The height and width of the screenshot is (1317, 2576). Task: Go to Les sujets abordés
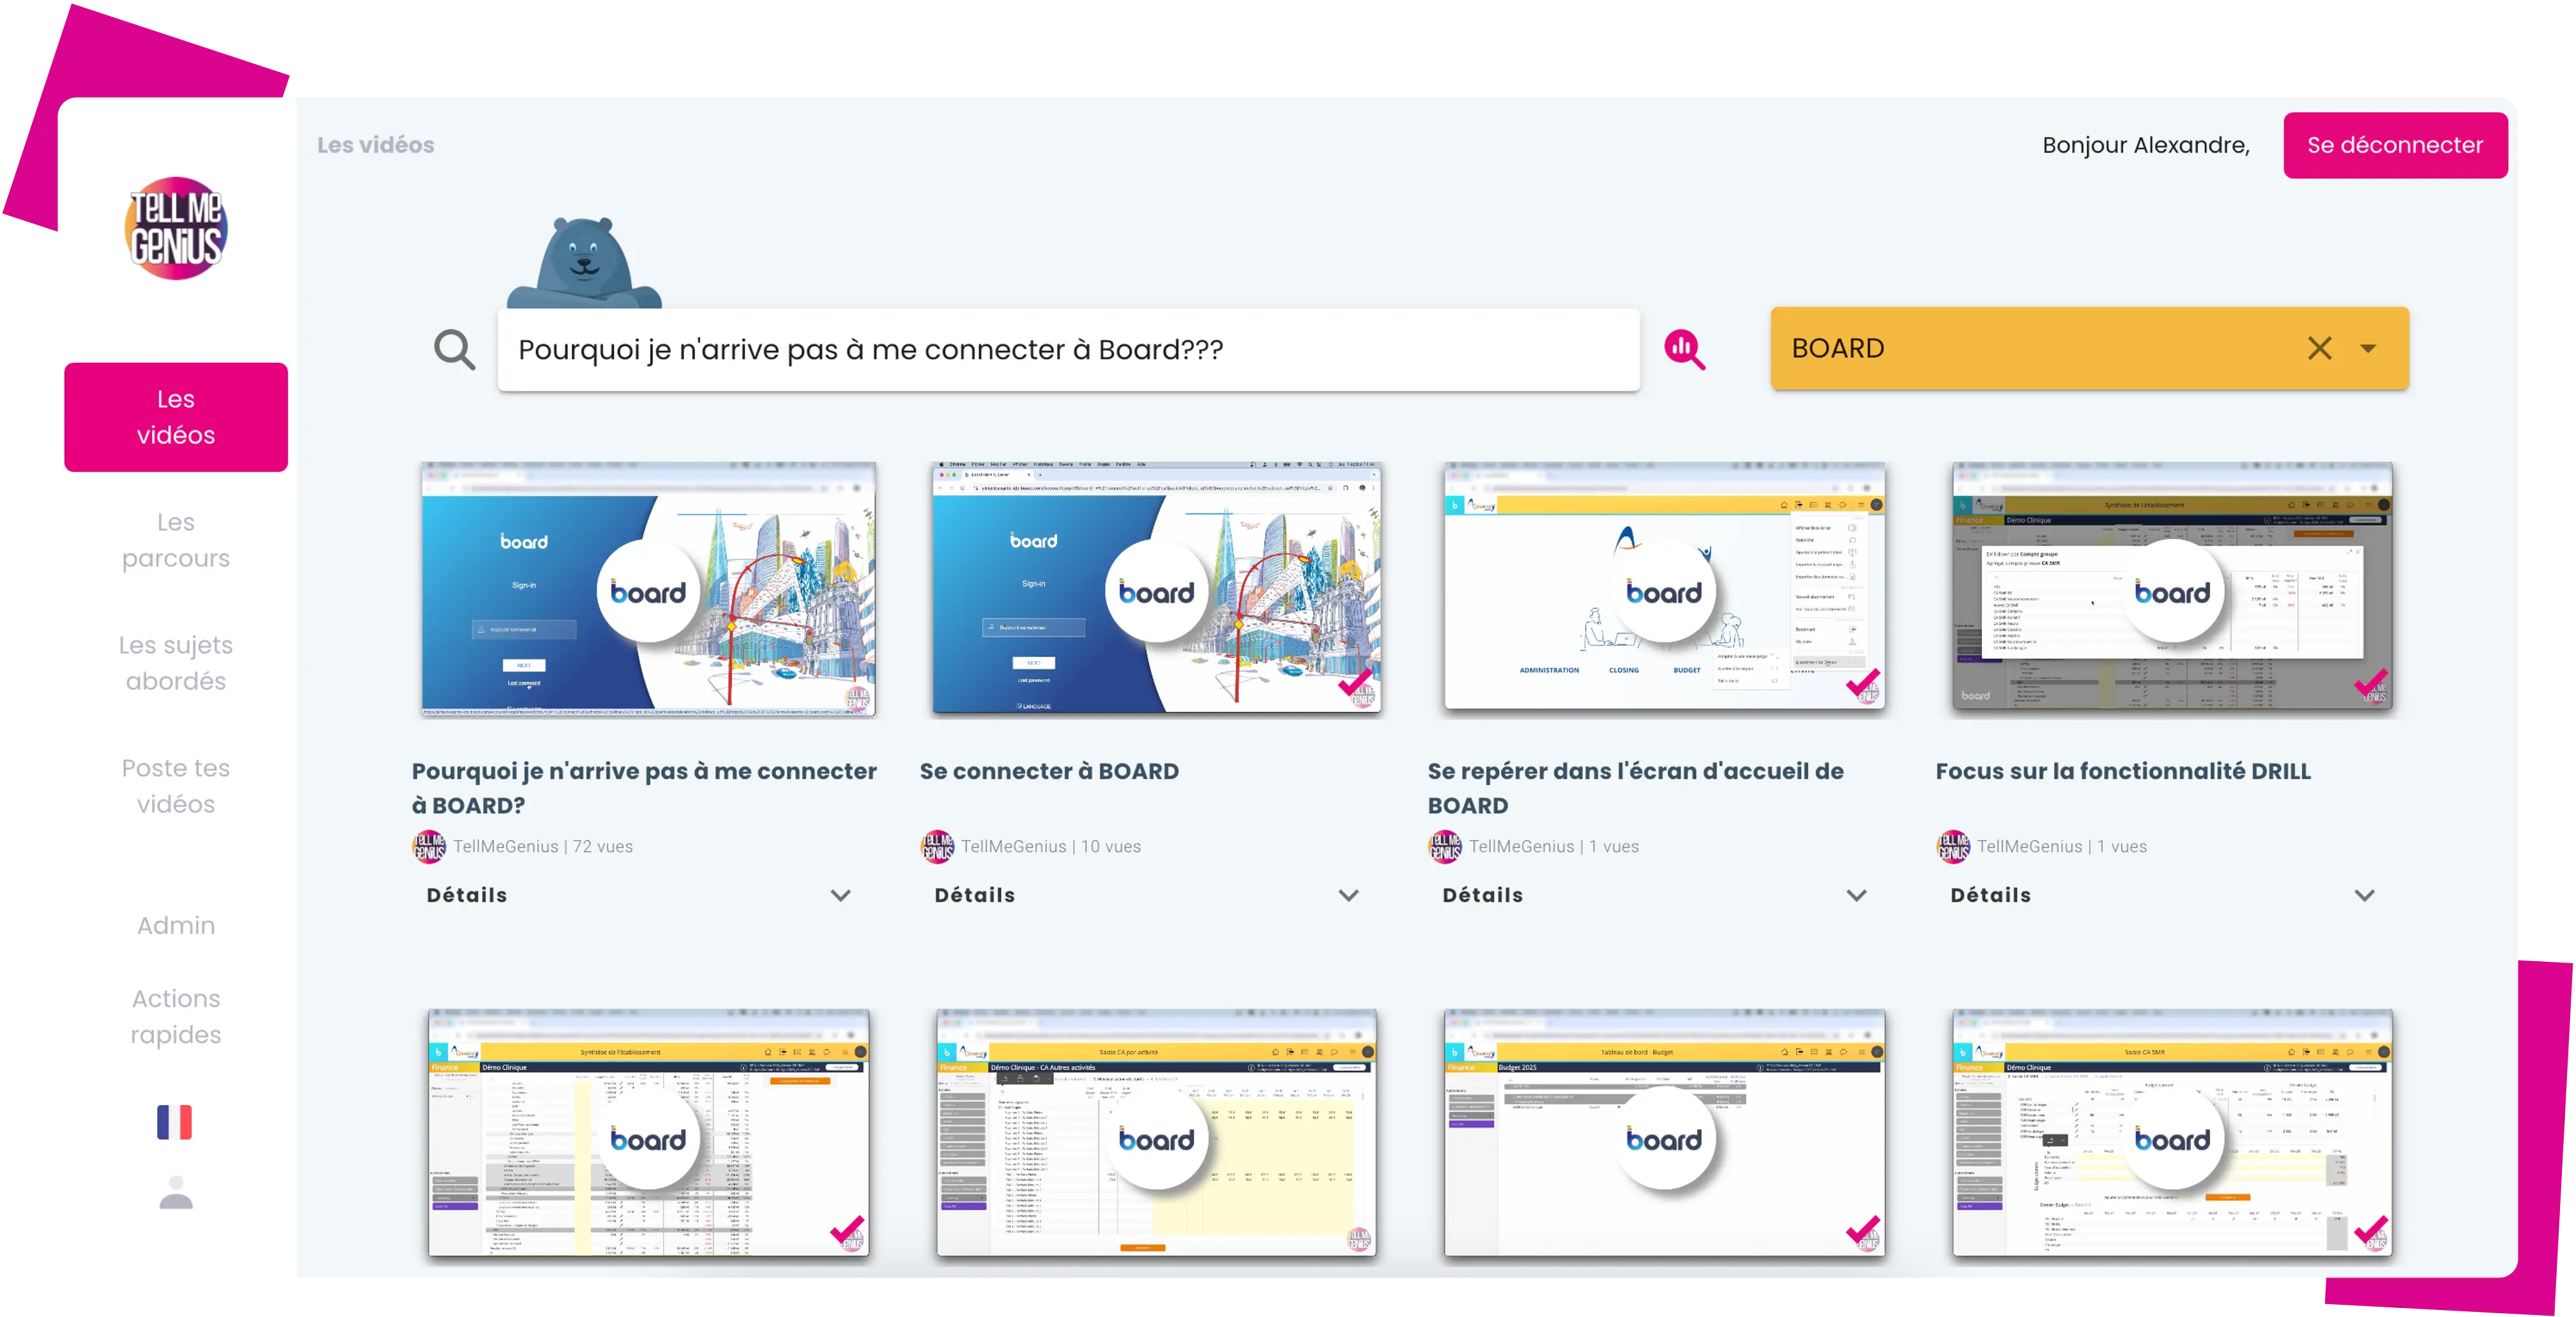(x=176, y=663)
